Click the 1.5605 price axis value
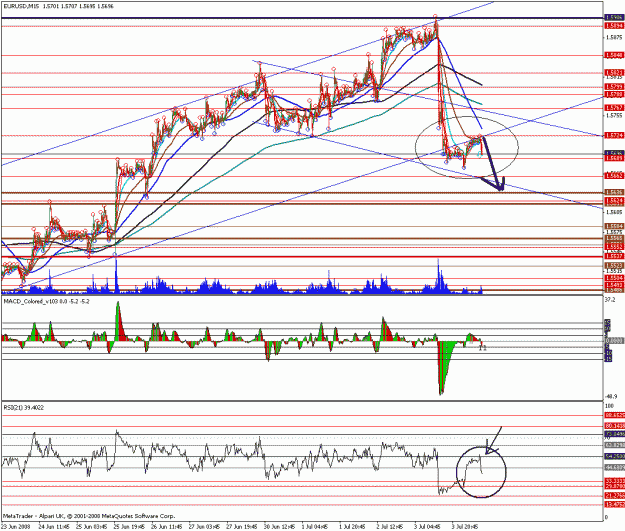The height and width of the screenshot is (531, 625). (x=614, y=212)
